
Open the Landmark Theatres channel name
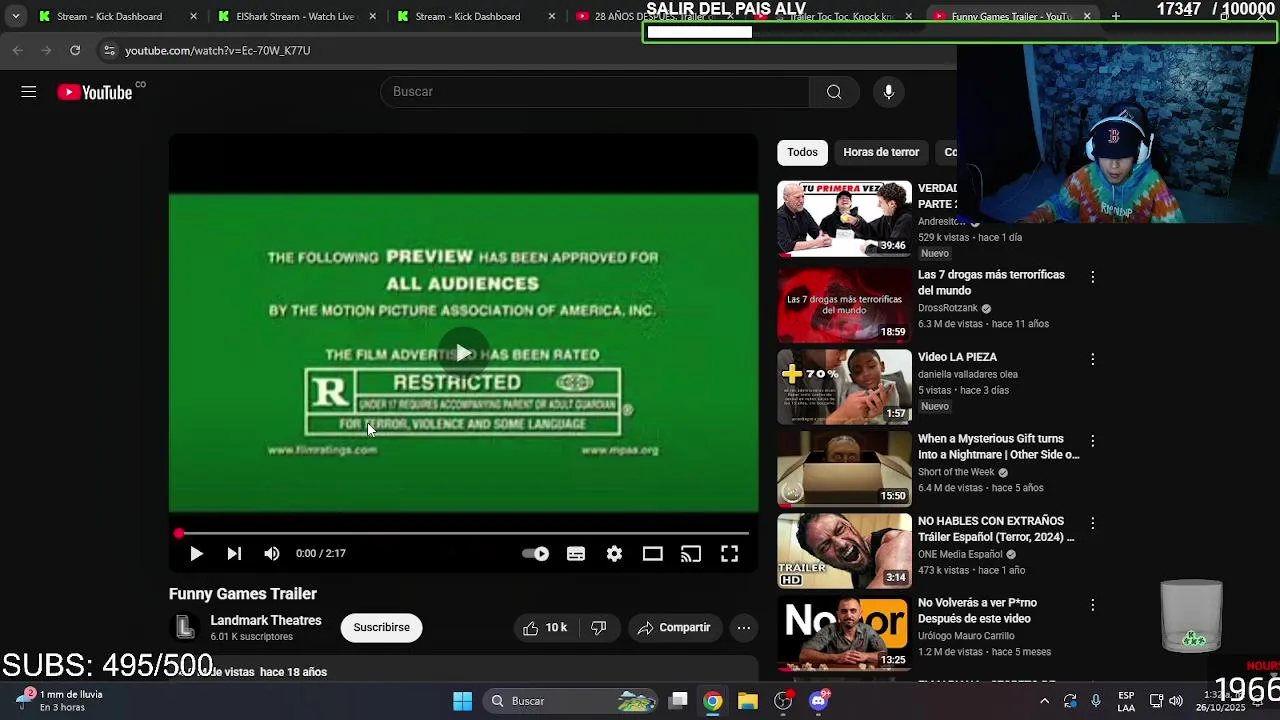tap(266, 620)
